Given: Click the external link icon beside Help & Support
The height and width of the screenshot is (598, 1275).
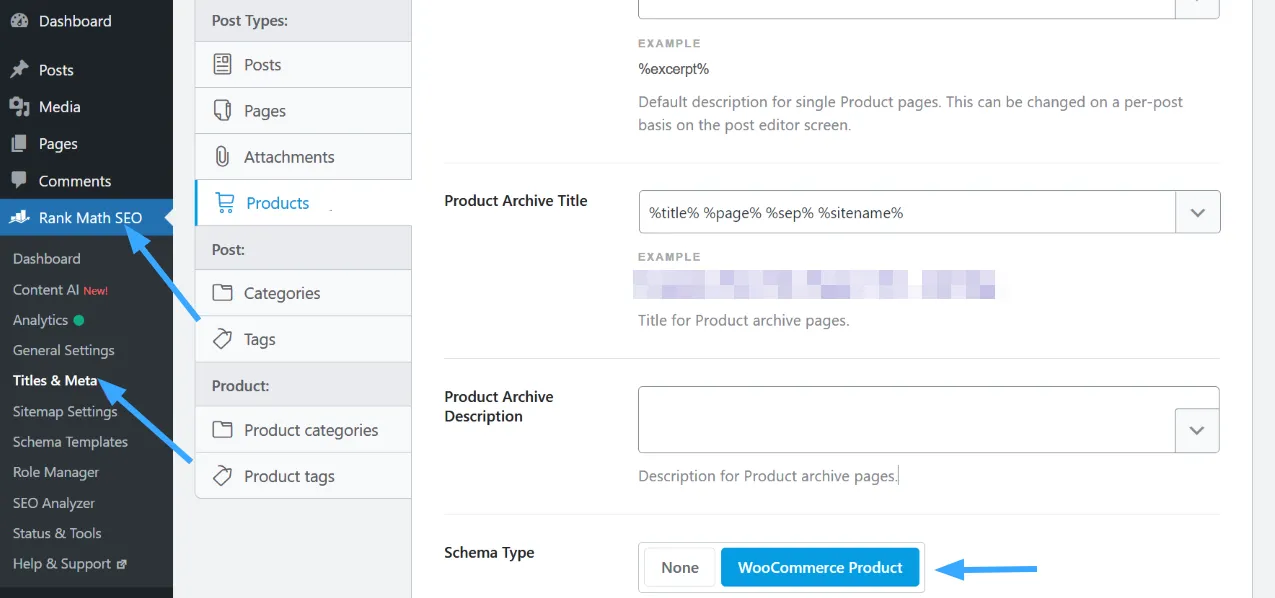Looking at the screenshot, I should click(122, 564).
